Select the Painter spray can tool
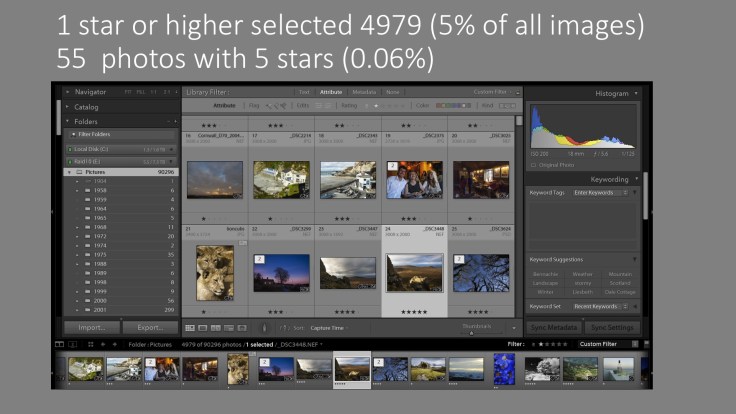736x414 pixels. pyautogui.click(x=264, y=328)
